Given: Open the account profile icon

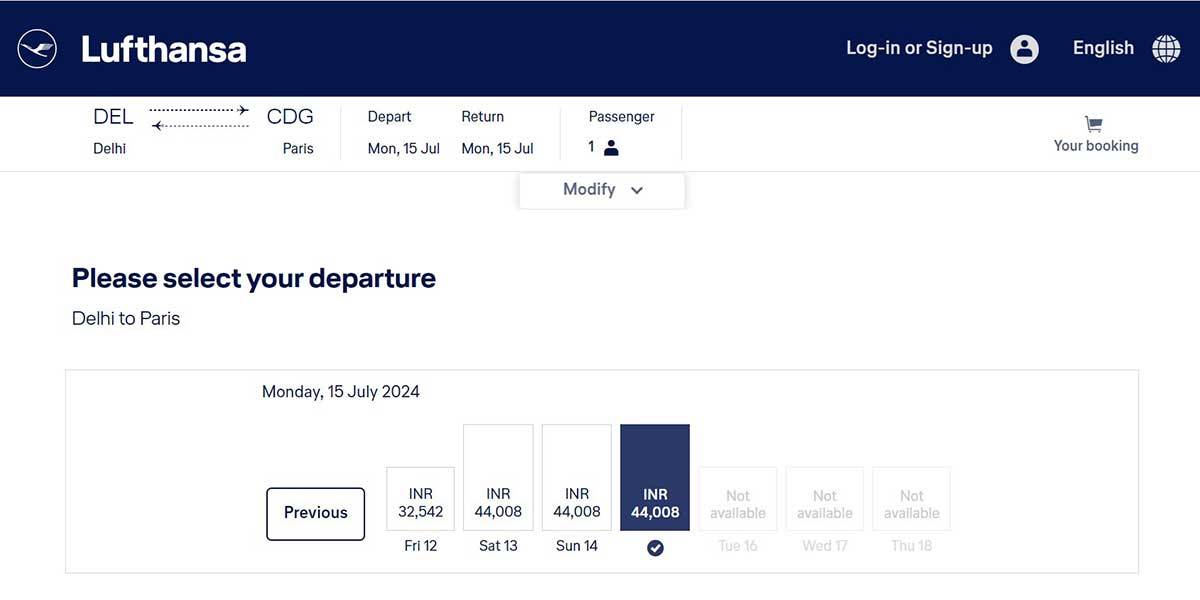Looking at the screenshot, I should 1023,48.
